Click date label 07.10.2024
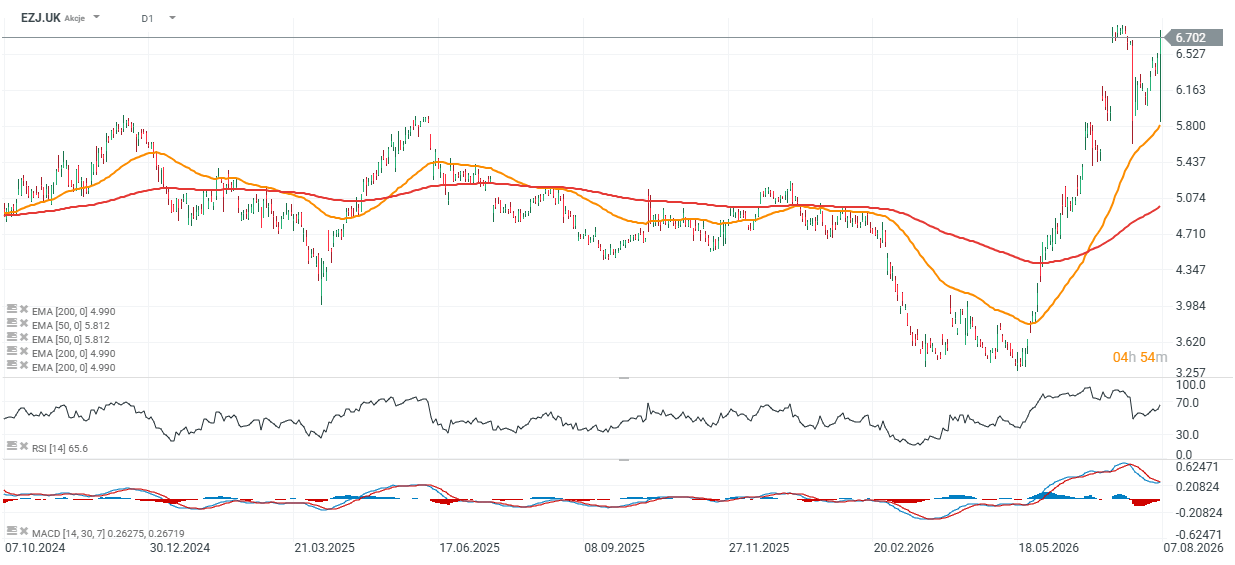Screen dimensions: 1235x565 (x=35, y=548)
